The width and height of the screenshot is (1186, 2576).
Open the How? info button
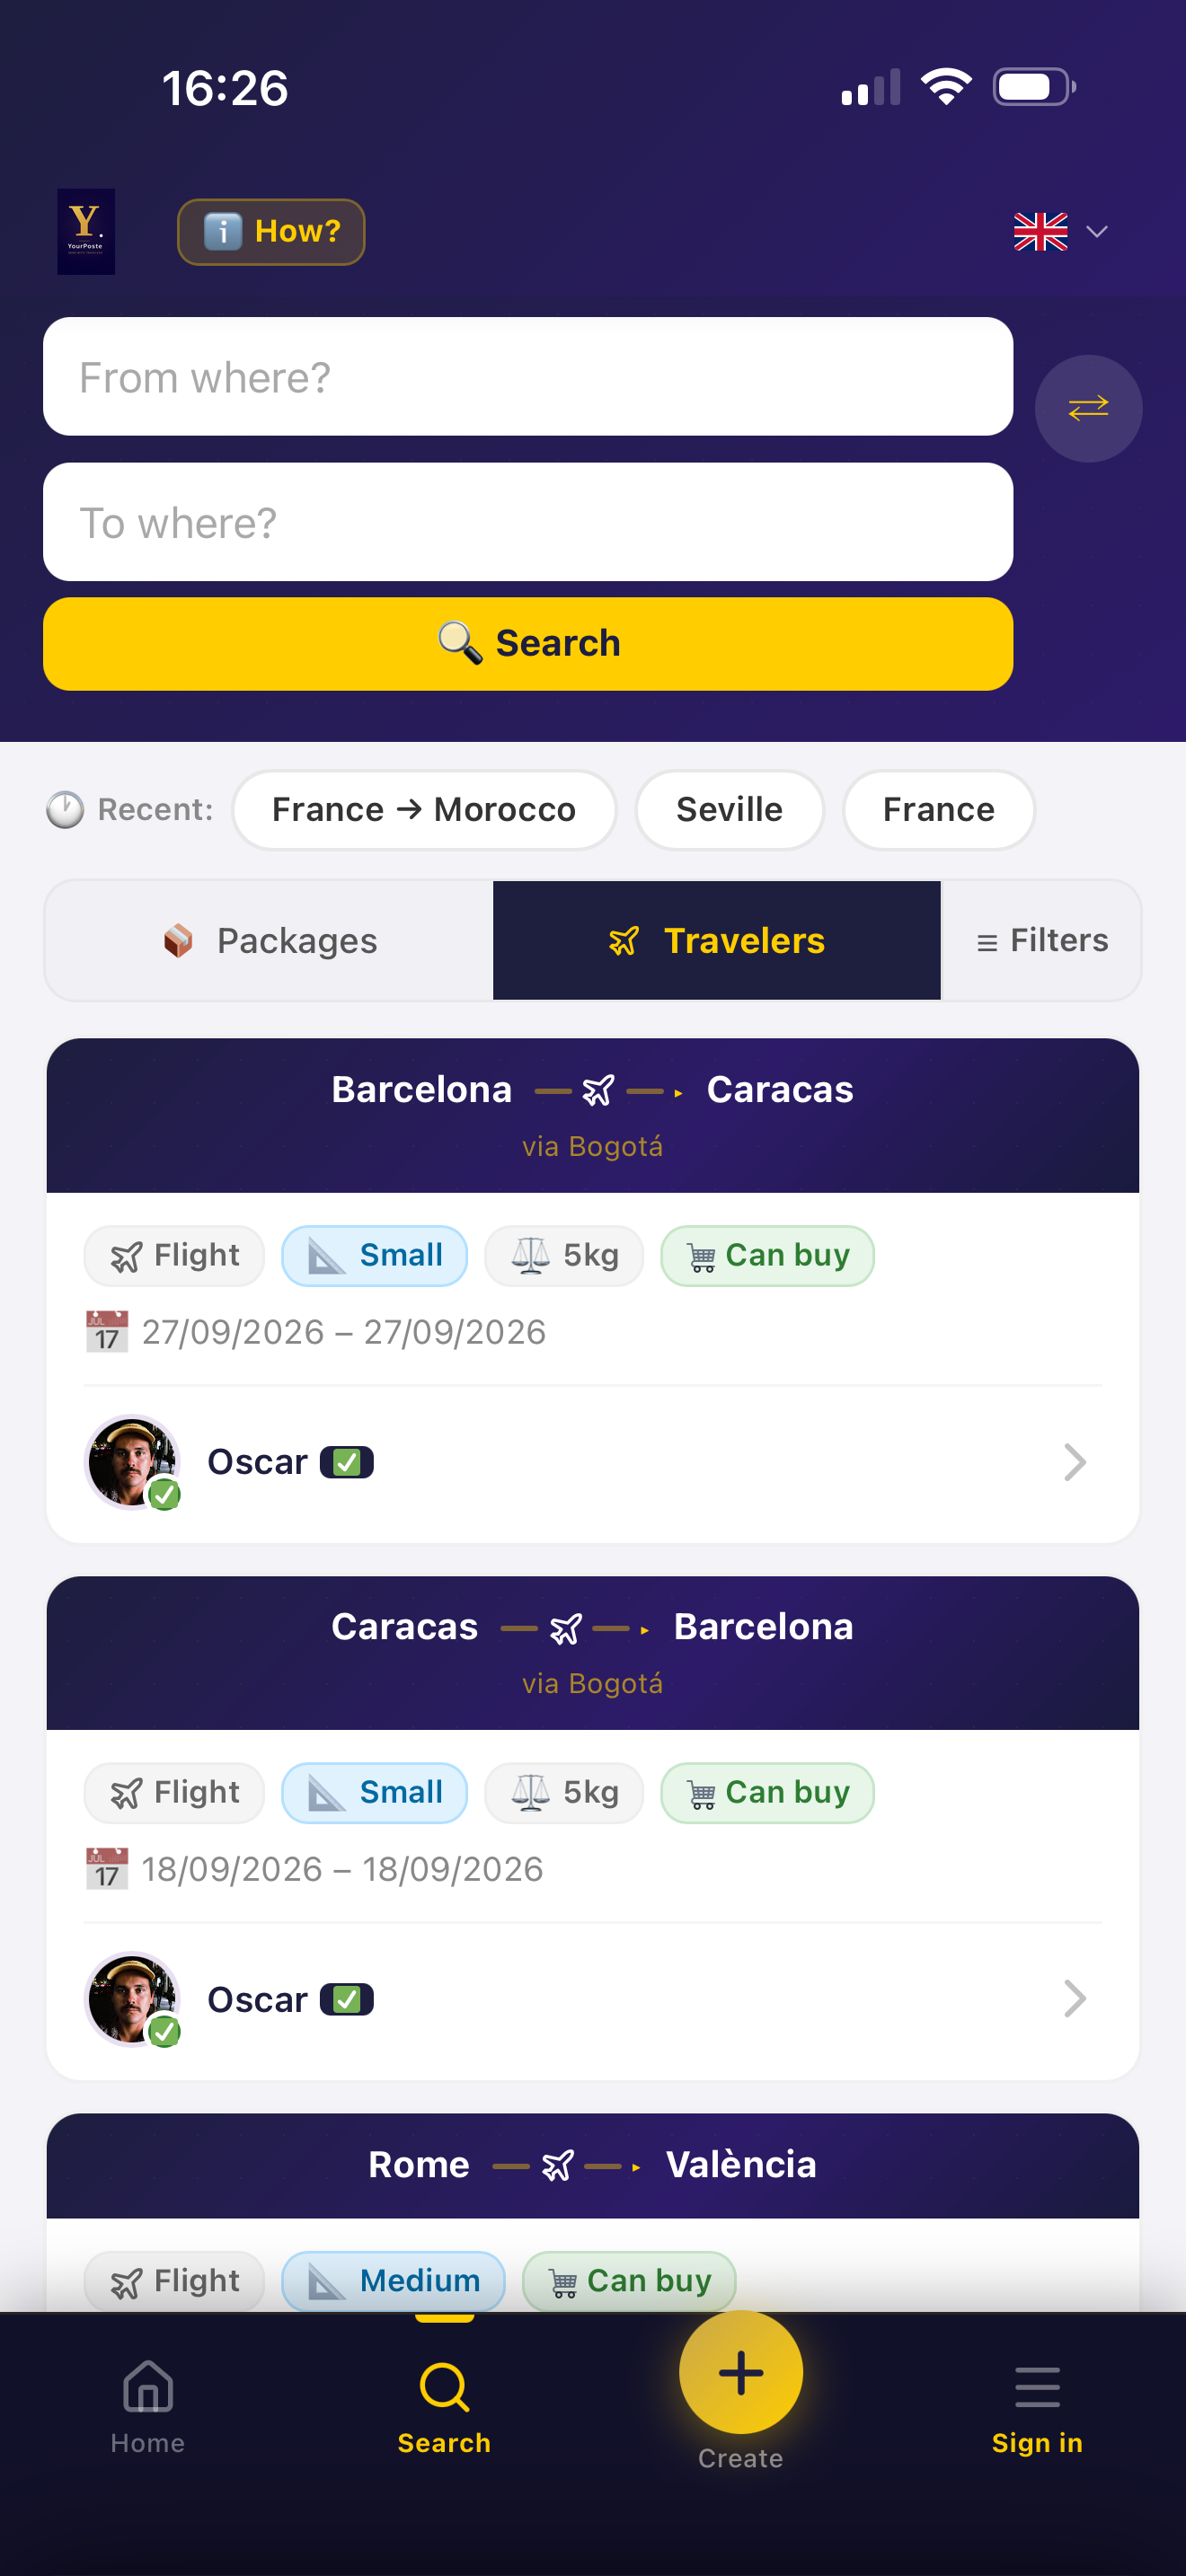click(271, 232)
